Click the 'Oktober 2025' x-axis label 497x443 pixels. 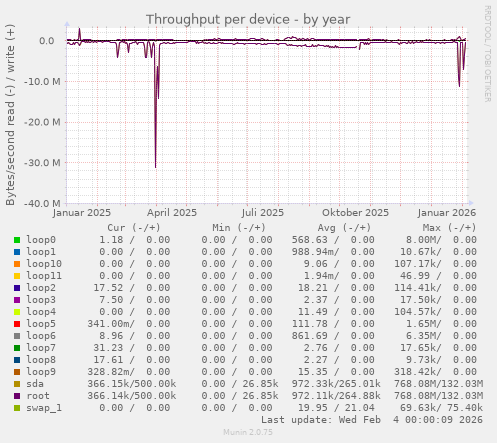click(355, 213)
